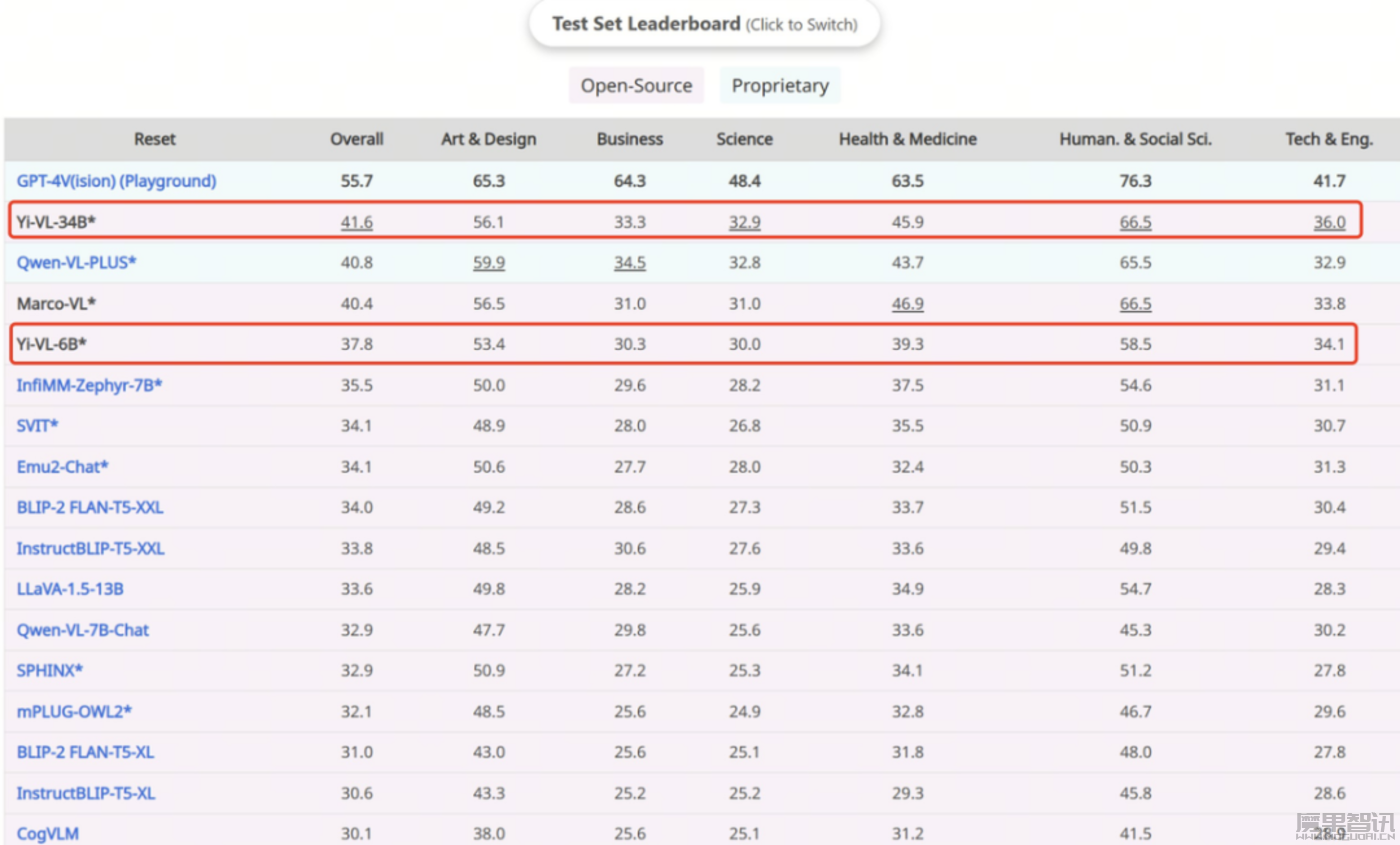Click CogVLM Art & Design score 38.0
Screen dimensions: 1400x845
pyautogui.click(x=489, y=834)
